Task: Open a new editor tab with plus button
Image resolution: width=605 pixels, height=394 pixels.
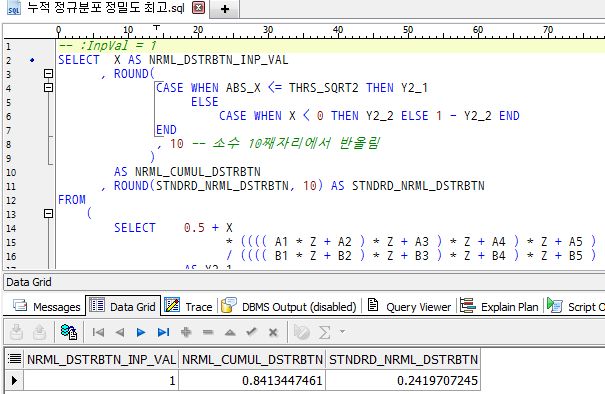Action: 225,8
